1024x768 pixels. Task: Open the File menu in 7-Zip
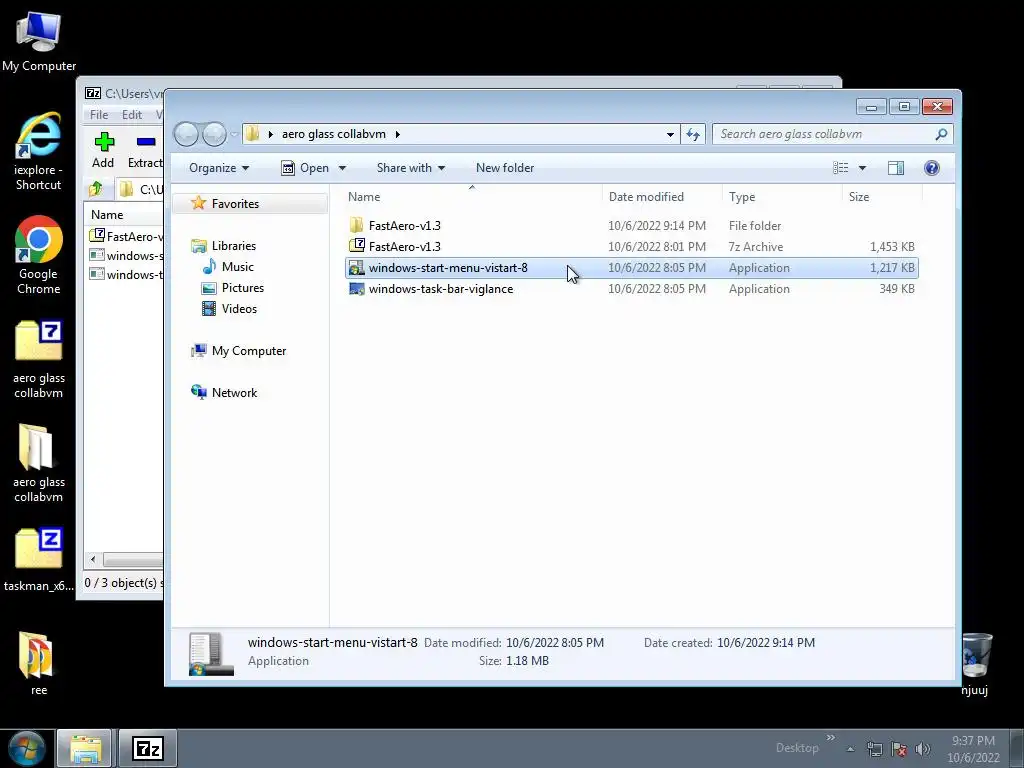[x=99, y=114]
